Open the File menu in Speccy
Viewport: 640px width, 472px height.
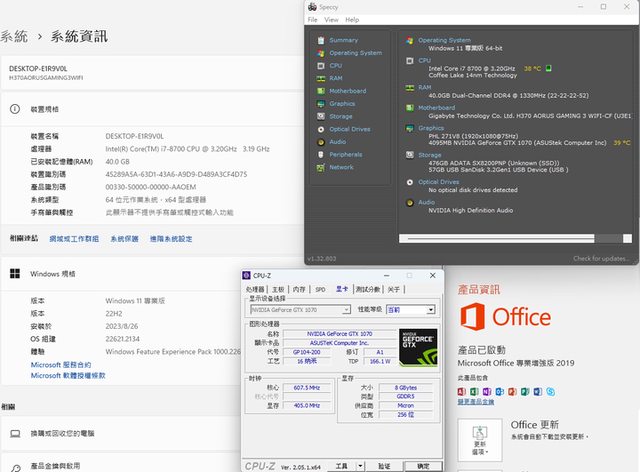pyautogui.click(x=312, y=19)
